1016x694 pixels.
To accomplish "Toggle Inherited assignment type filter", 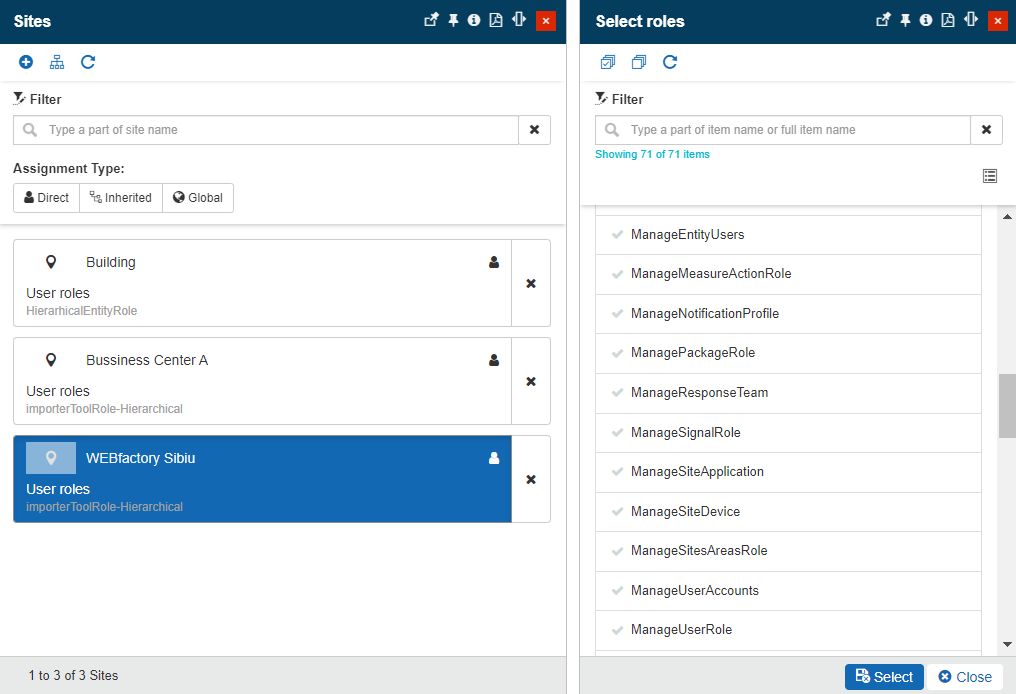I will click(120, 198).
